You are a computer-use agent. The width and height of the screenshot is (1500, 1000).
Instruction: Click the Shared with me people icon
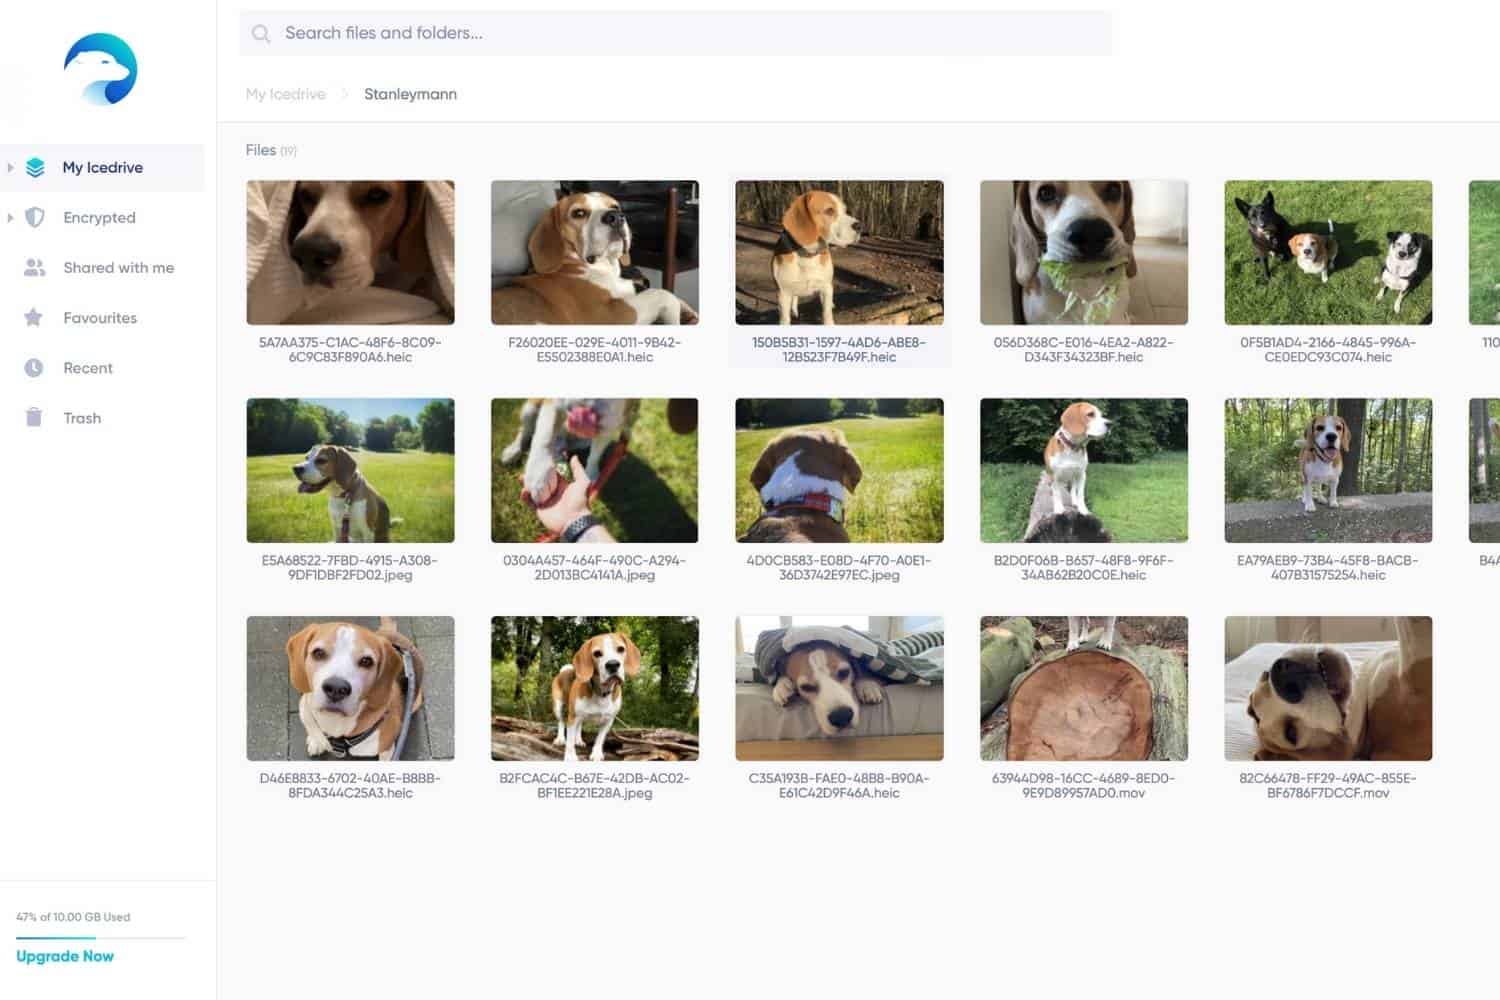(x=35, y=268)
